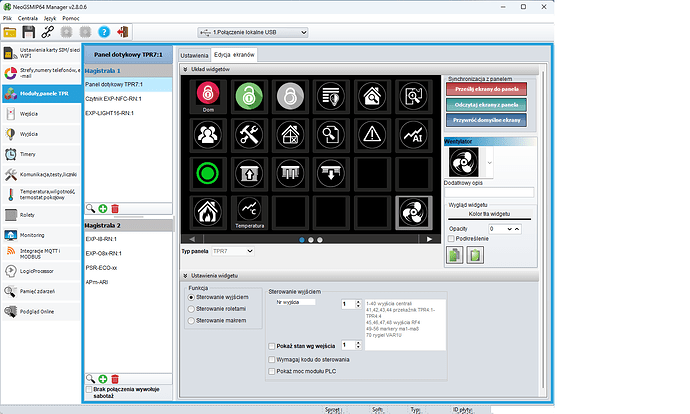Switch to the Ustawienia tab
This screenshot has height=414, width=690.
pos(194,55)
